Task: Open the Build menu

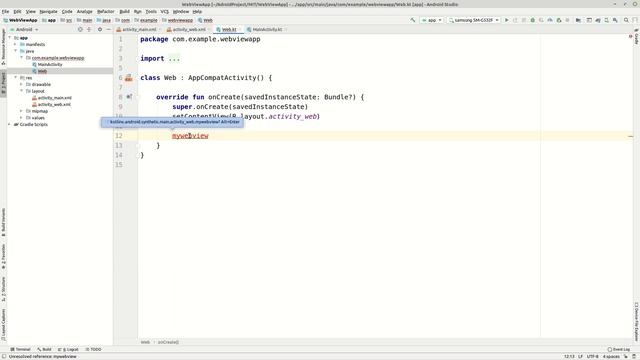Action: 124,11
